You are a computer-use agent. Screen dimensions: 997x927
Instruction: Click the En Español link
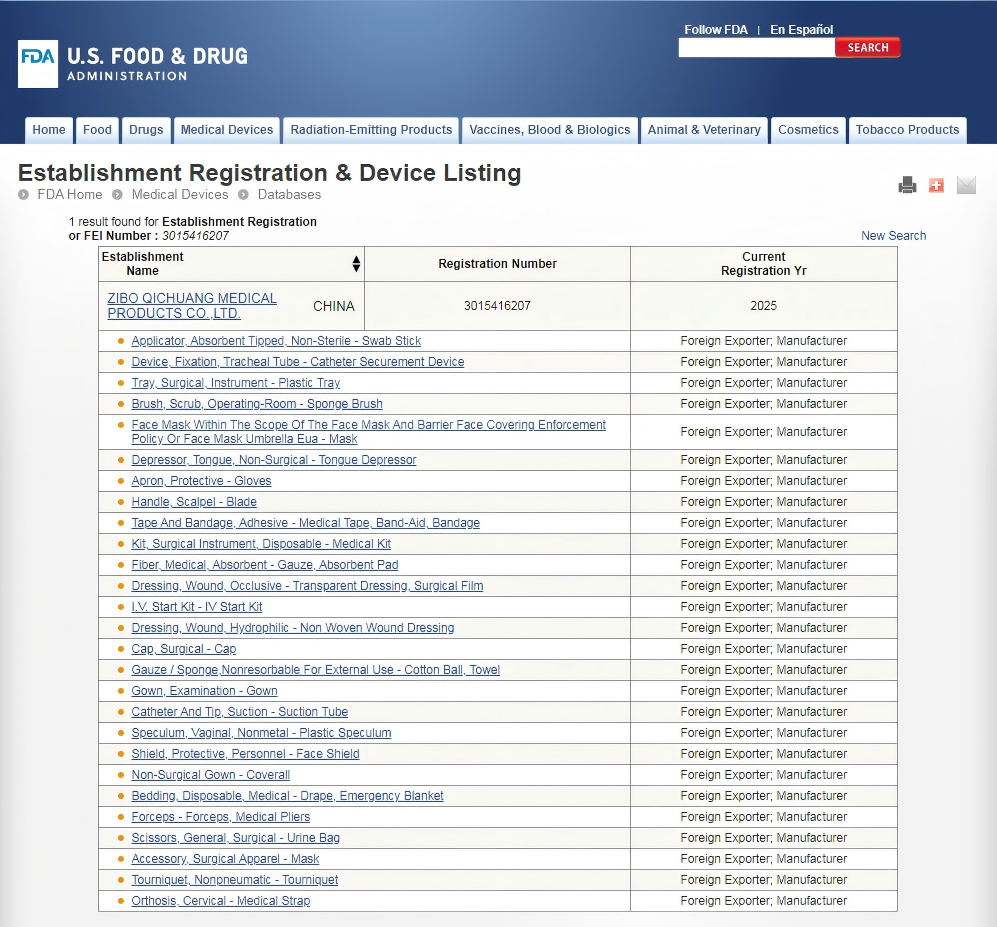point(801,29)
